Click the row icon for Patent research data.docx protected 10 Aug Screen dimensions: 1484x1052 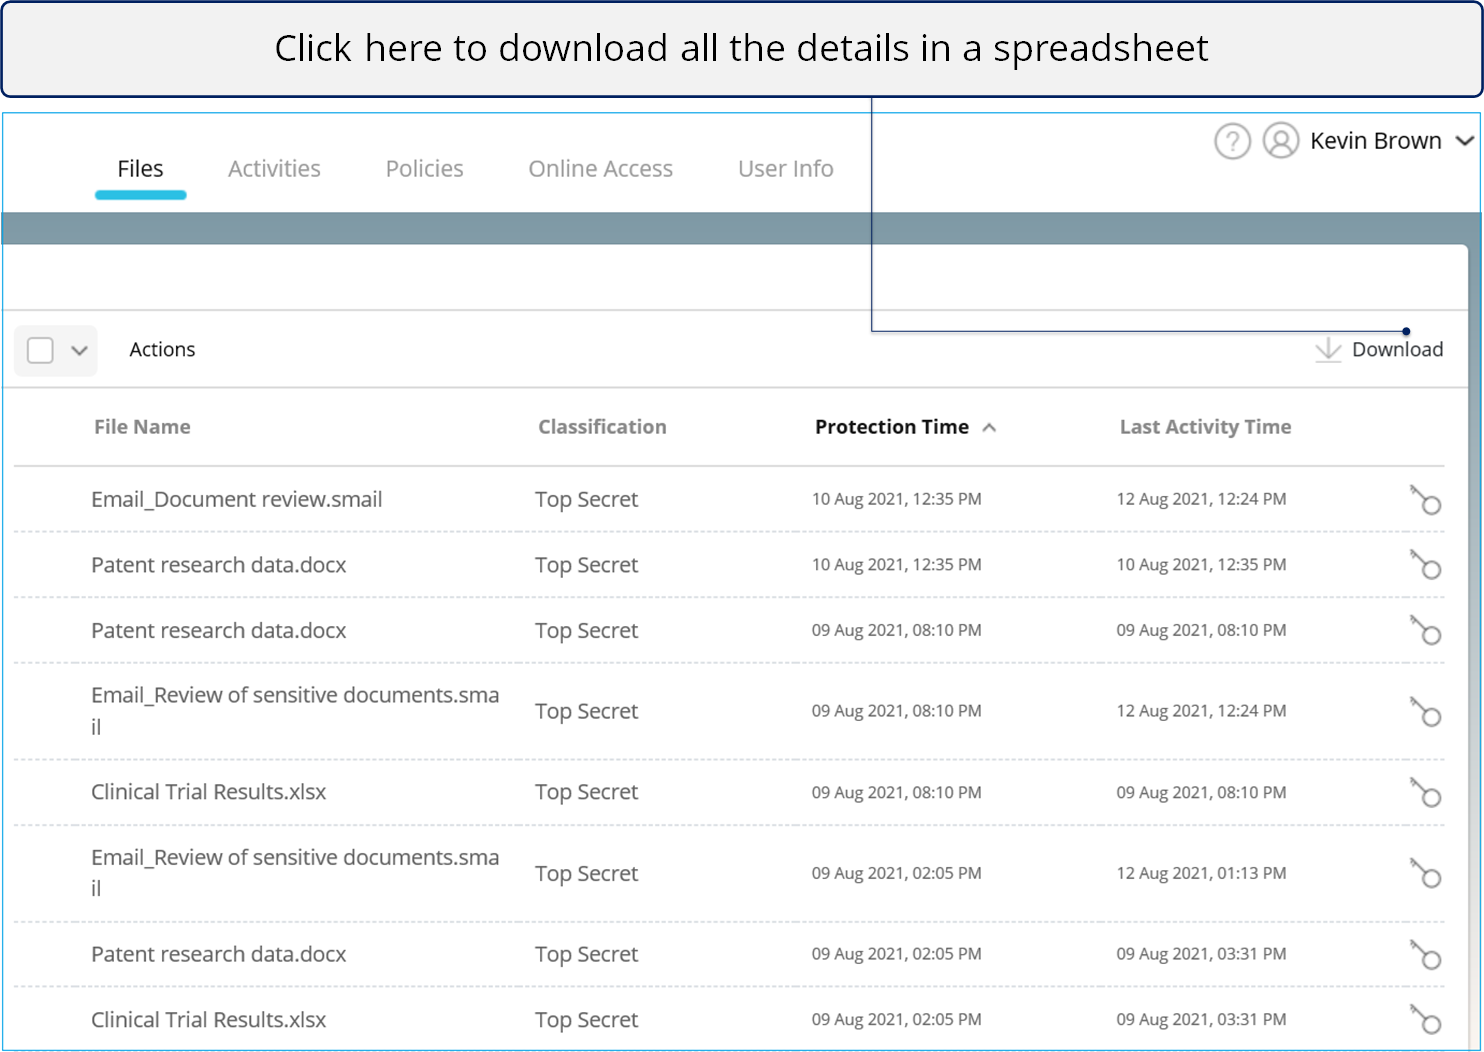1425,565
